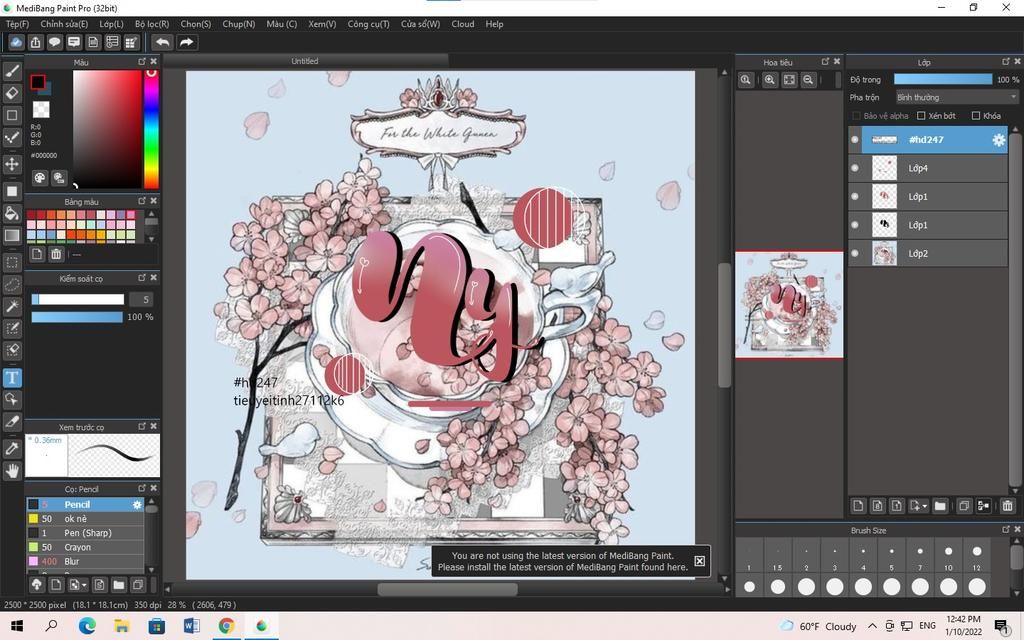Image resolution: width=1024 pixels, height=640 pixels.
Task: Pick the rectangular Select tool
Action: (x=12, y=263)
